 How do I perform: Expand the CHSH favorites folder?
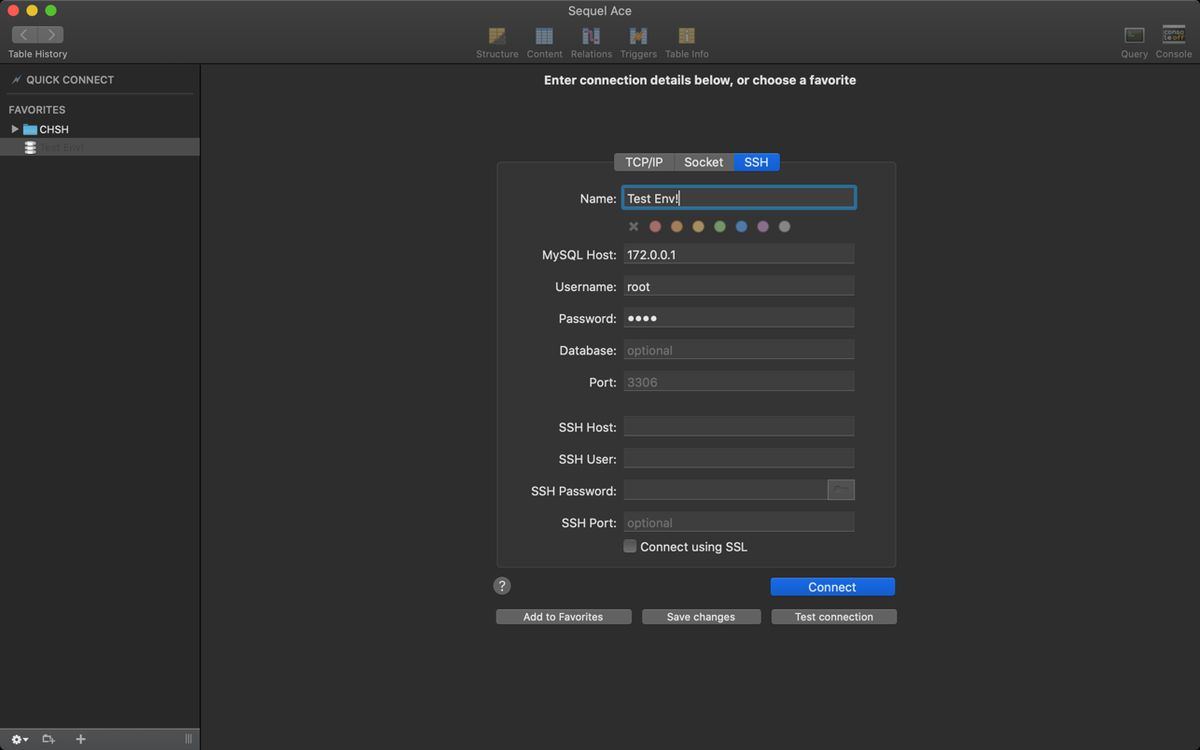coord(15,129)
